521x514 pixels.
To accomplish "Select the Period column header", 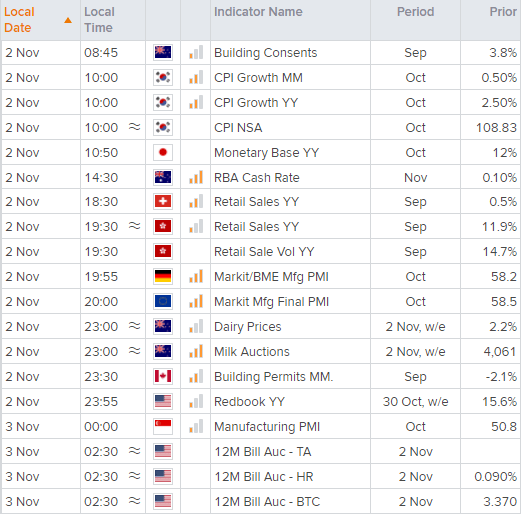I will click(415, 12).
